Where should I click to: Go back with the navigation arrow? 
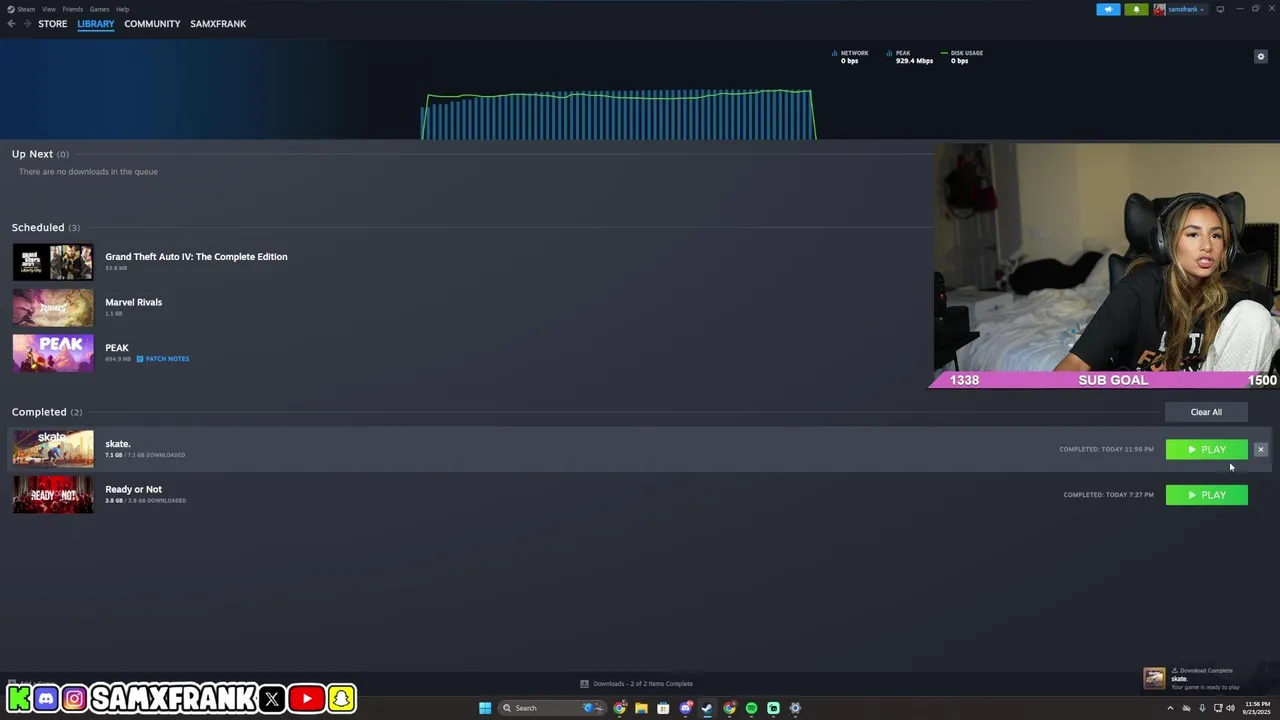coord(11,24)
